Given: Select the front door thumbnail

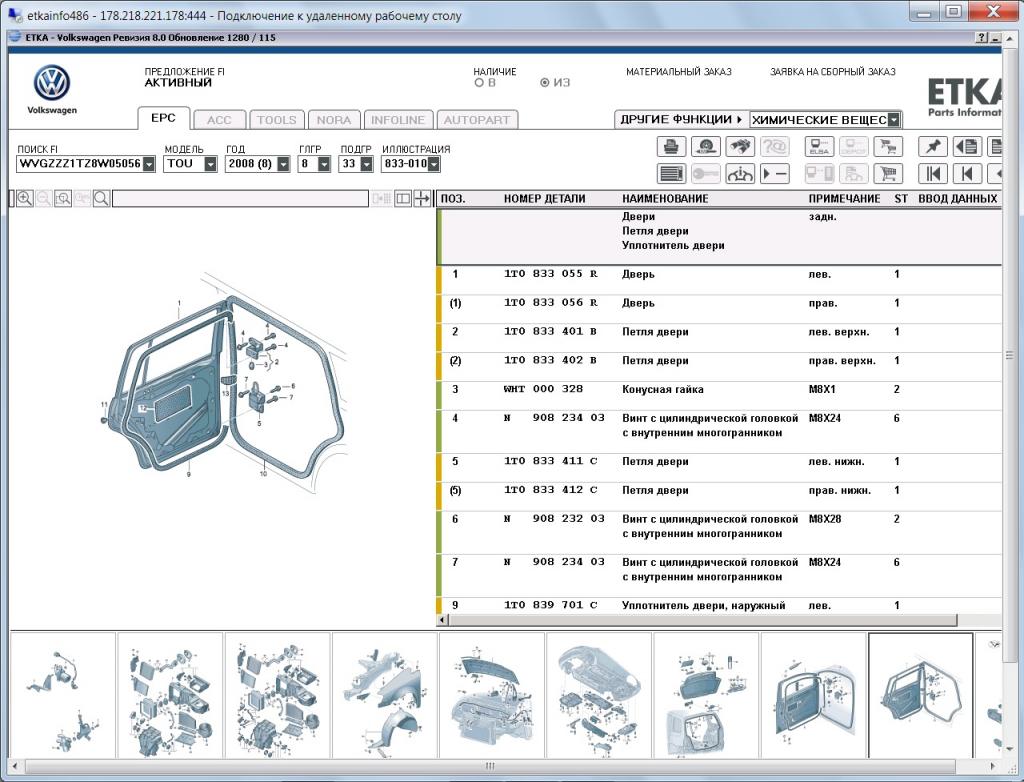Looking at the screenshot, I should click(x=814, y=696).
